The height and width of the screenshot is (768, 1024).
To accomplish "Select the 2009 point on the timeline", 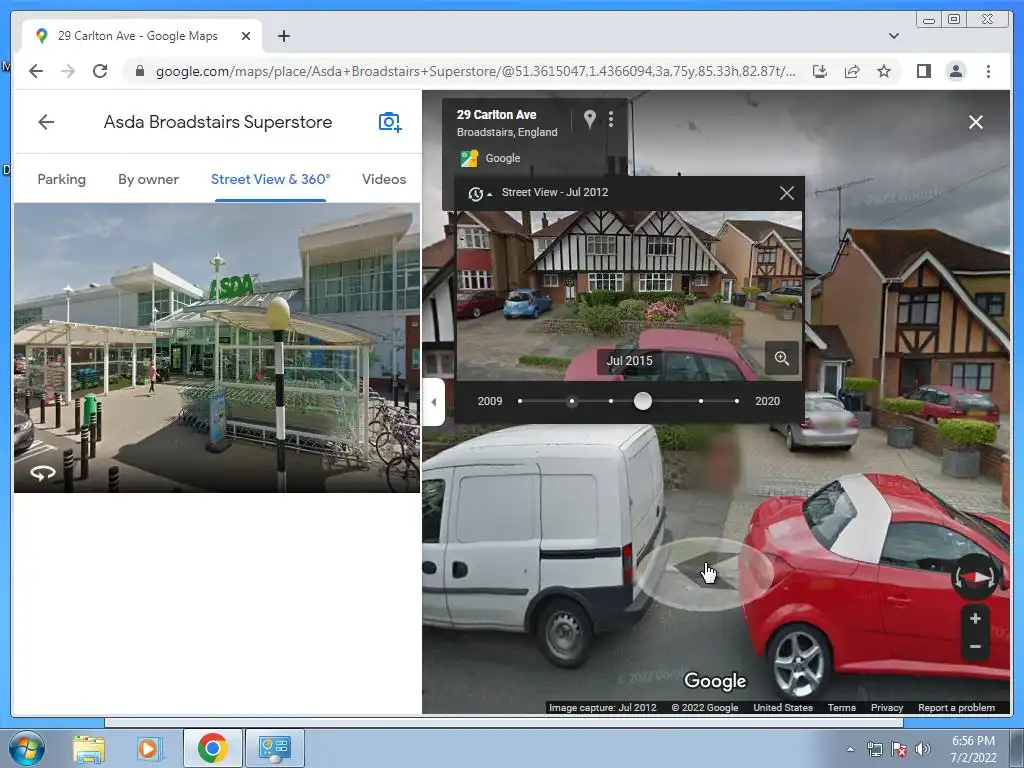I will click(520, 401).
